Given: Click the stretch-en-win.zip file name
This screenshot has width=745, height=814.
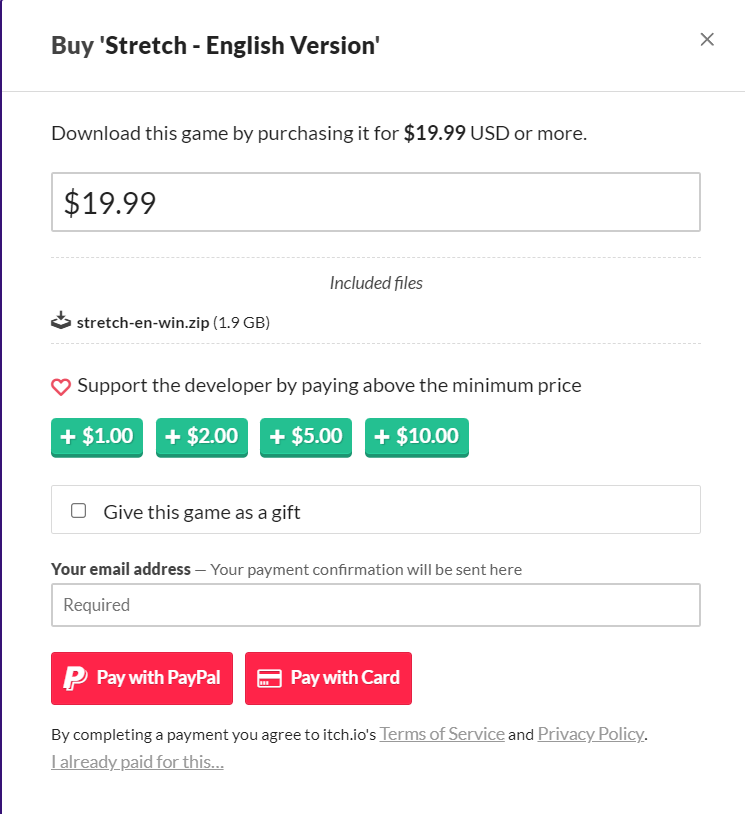Looking at the screenshot, I should (x=143, y=322).
